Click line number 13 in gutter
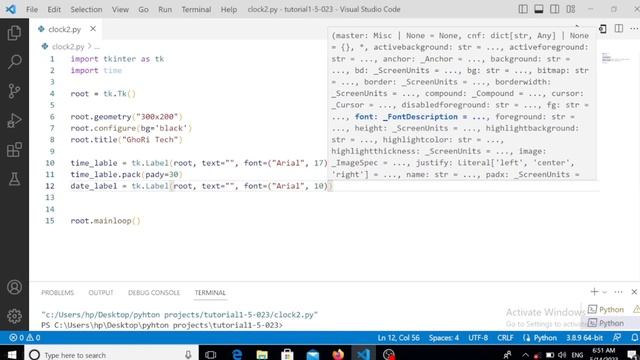640x360 pixels. 50,198
